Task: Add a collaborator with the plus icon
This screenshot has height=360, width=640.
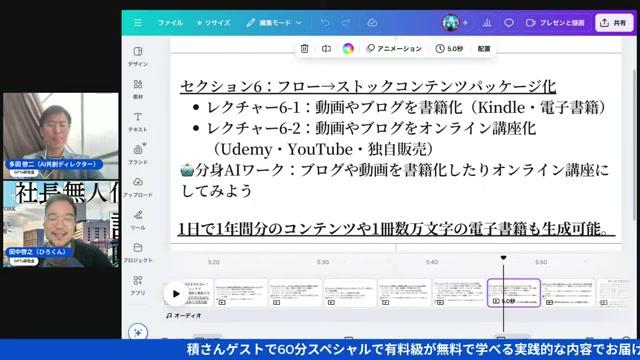Action: 465,23
